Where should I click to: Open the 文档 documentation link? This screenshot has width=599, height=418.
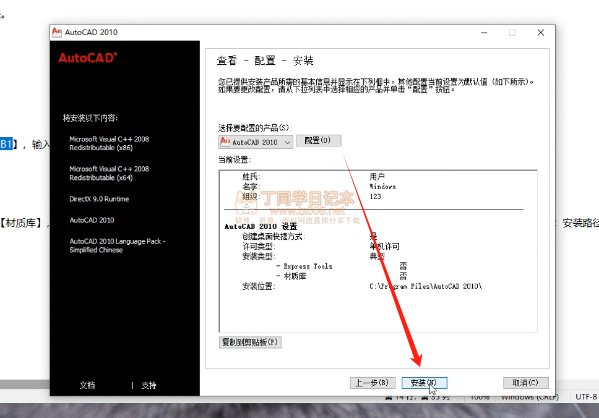coord(87,385)
